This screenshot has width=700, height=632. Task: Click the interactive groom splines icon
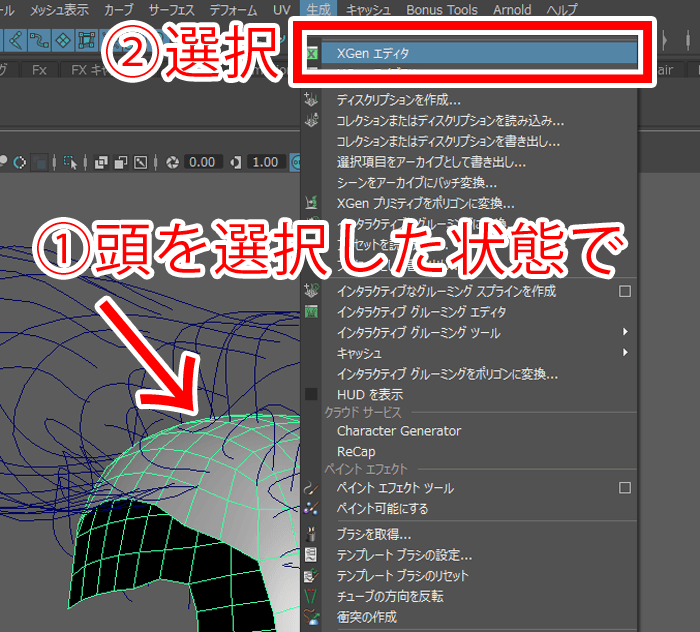[311, 291]
